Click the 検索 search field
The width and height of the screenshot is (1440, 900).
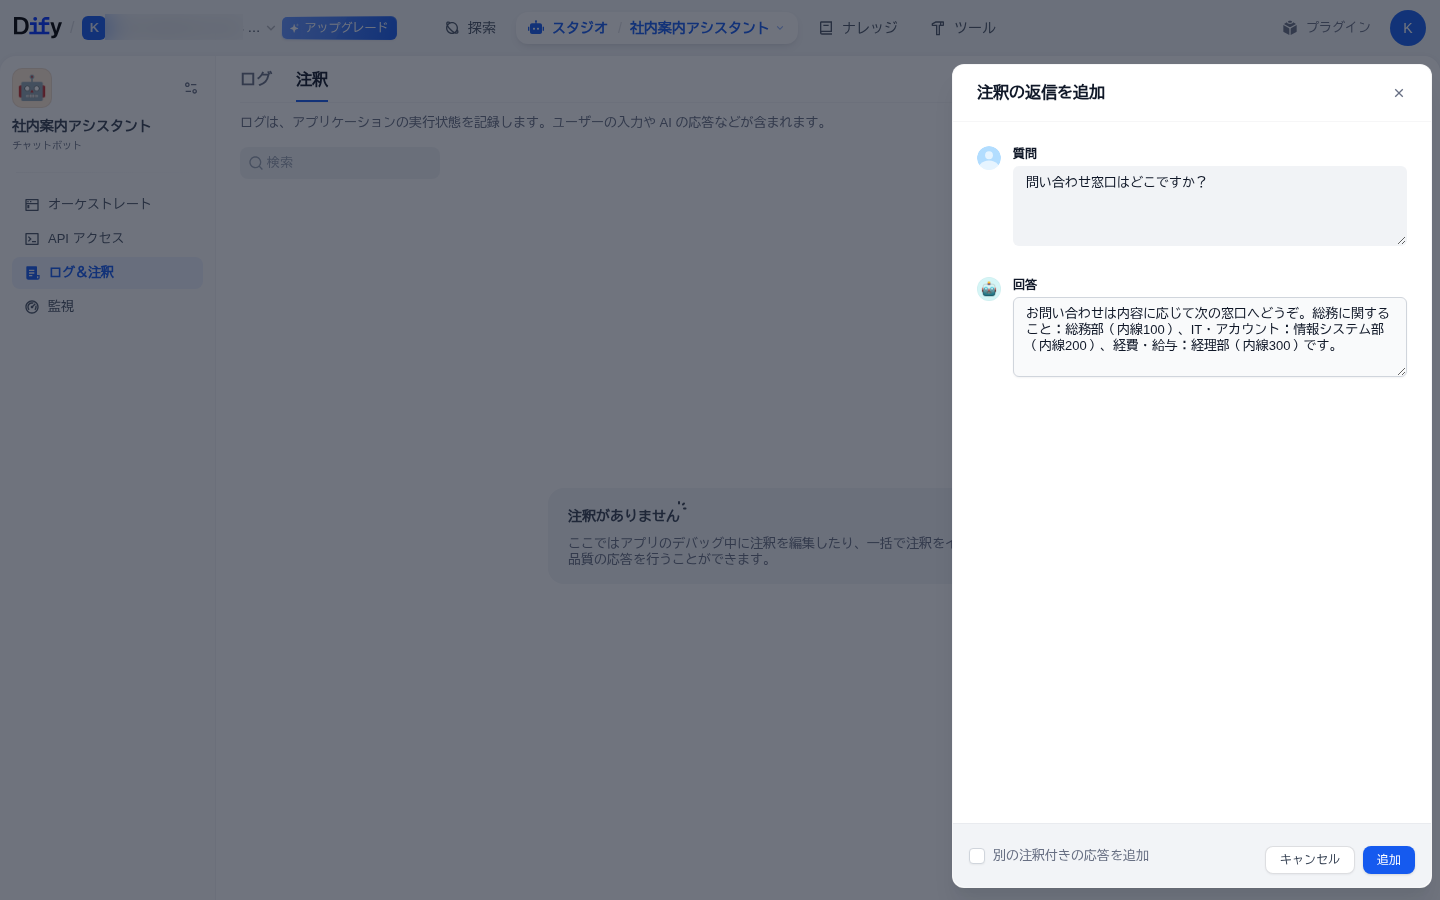[340, 163]
